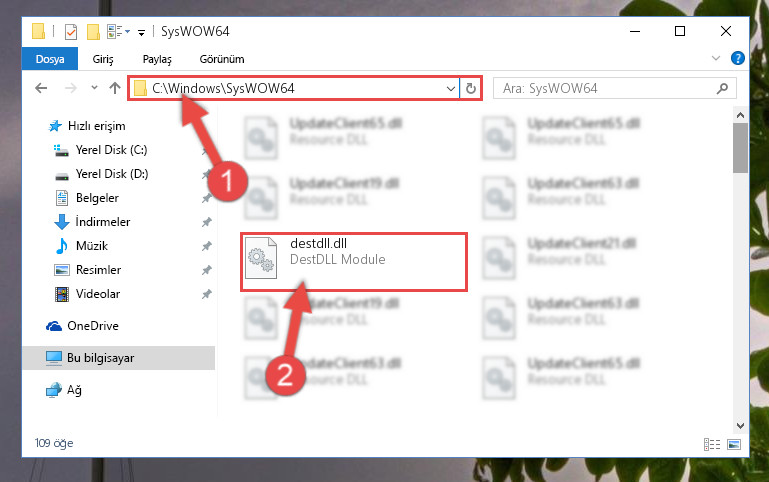Click the new folder quick-access icon
The image size is (769, 482).
click(x=93, y=32)
